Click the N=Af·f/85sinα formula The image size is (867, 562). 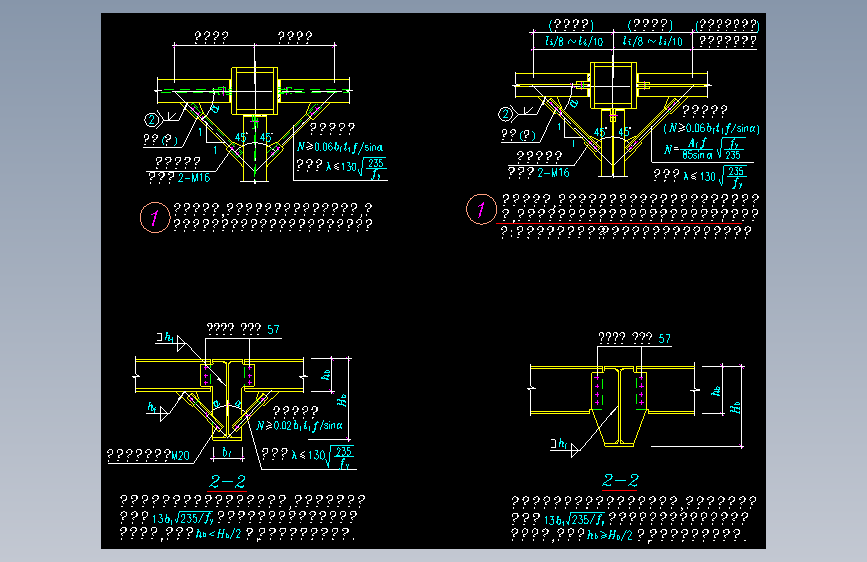[x=703, y=149]
